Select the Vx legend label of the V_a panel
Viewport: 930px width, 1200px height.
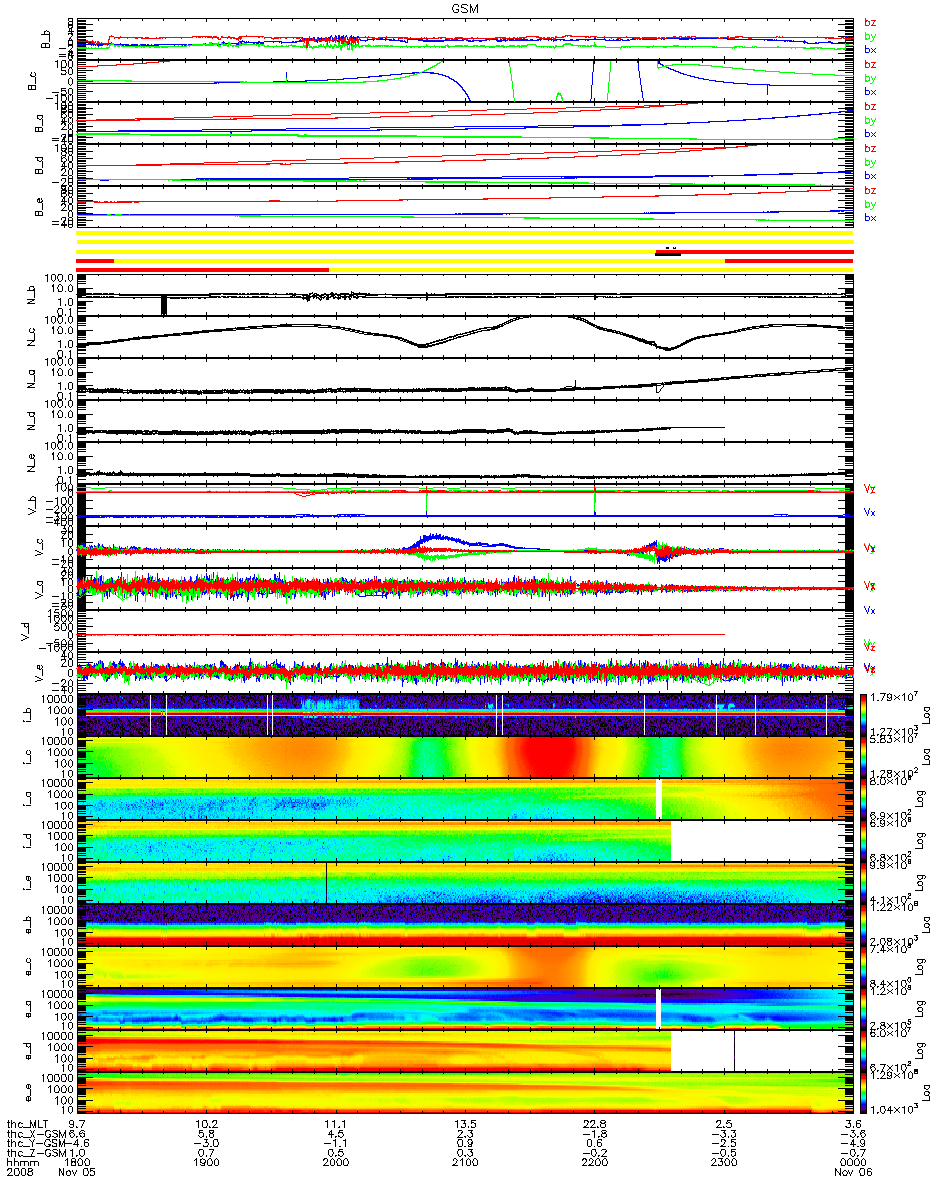(870, 610)
